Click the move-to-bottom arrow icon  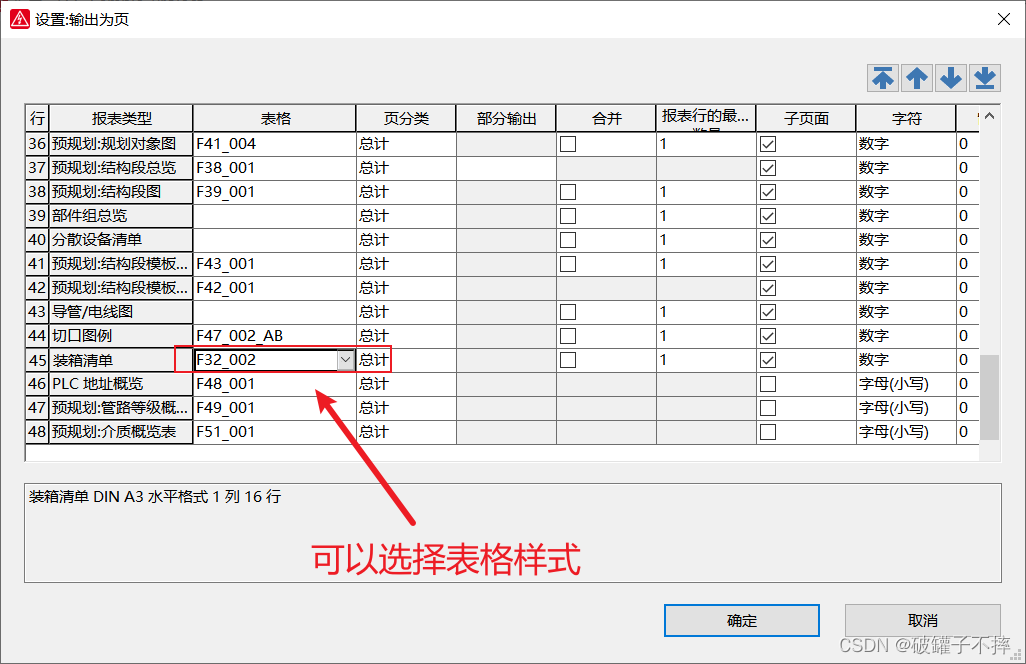pos(985,78)
